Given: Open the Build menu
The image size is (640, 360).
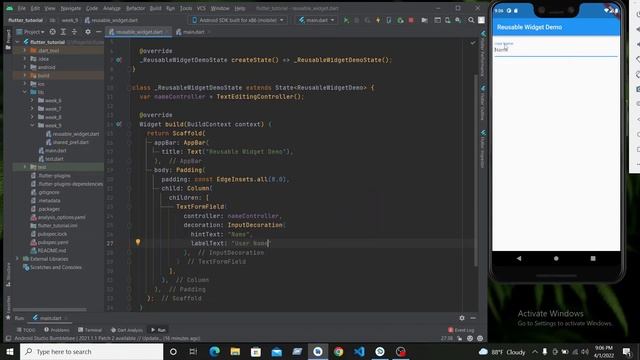Looking at the screenshot, I should (156, 8).
